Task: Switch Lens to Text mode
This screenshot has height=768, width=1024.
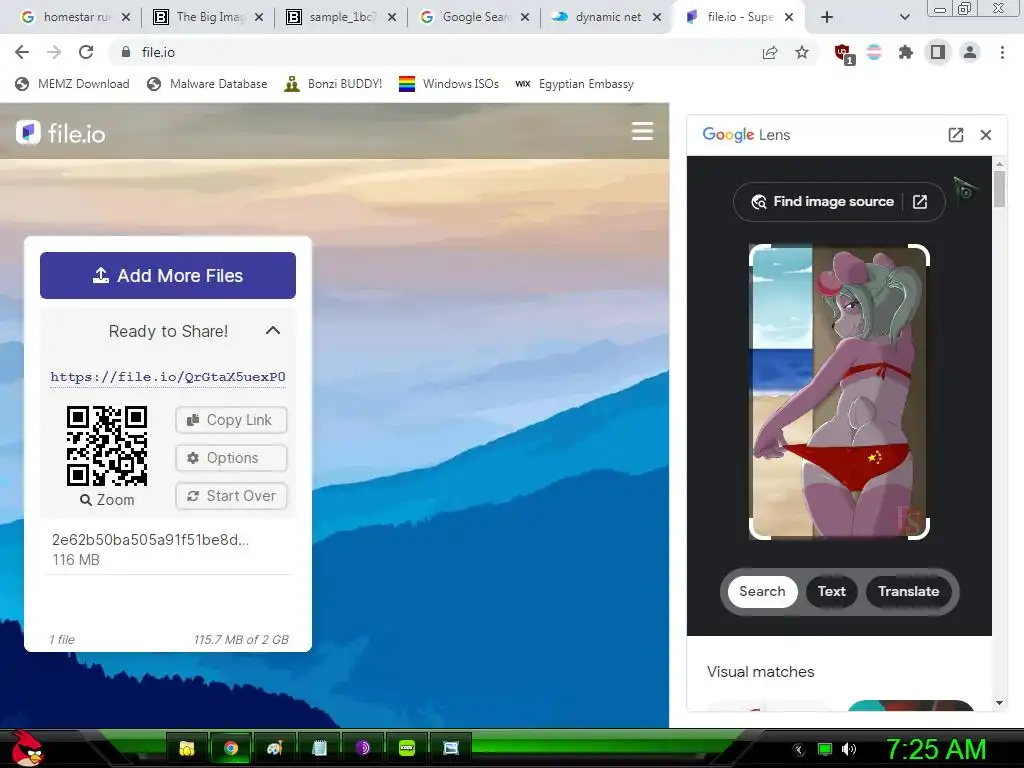Action: [831, 592]
